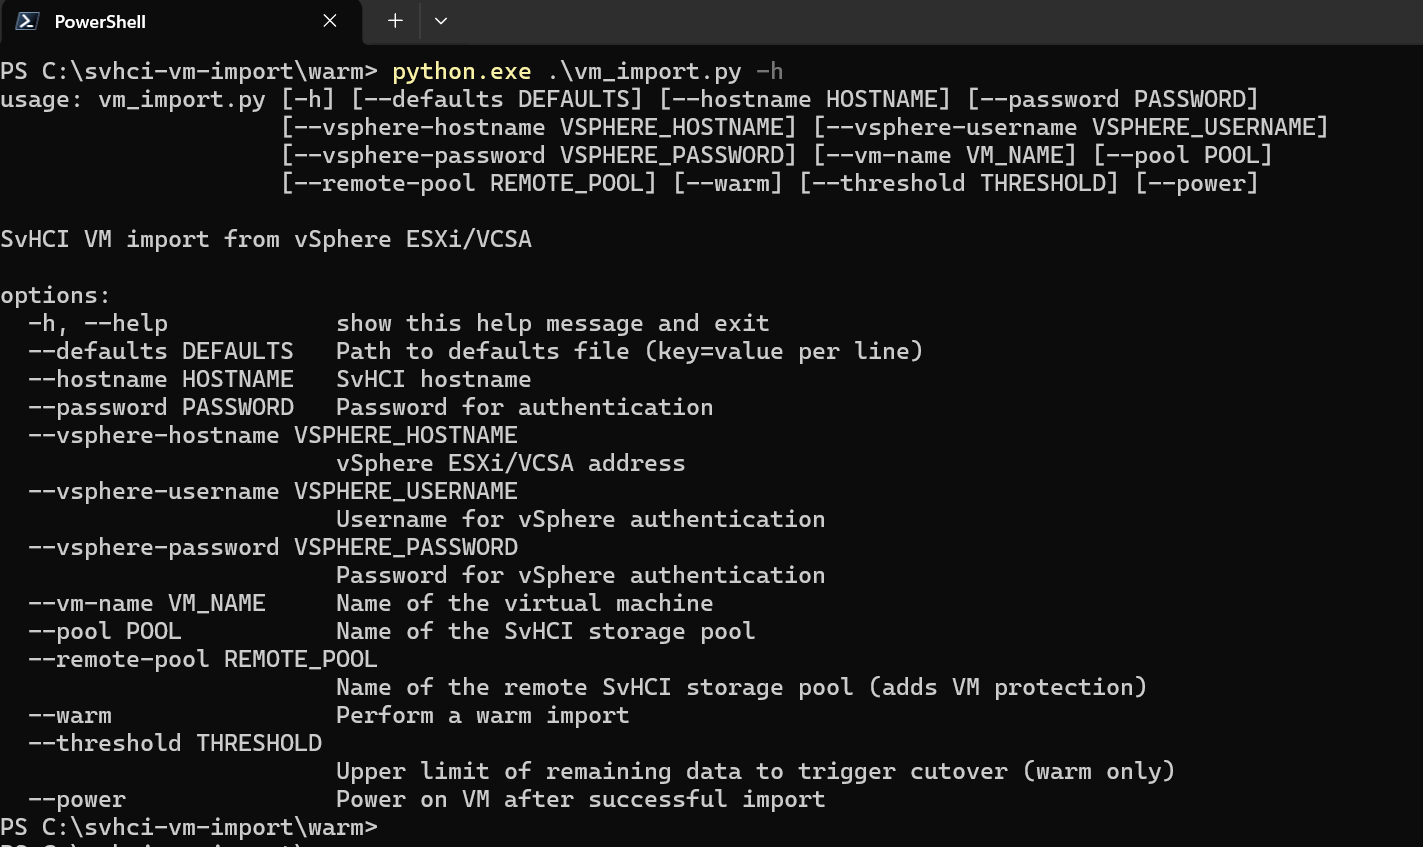Screen dimensions: 1423x847
Task: Click the empty title bar area beside tabs
Action: point(940,21)
